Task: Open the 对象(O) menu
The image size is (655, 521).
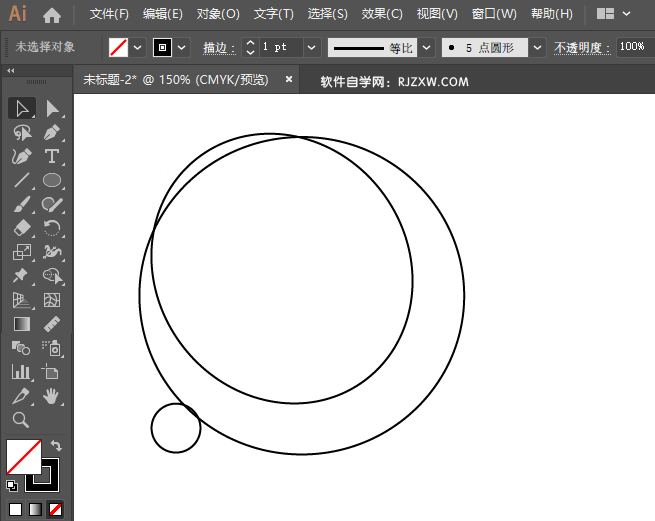Action: (218, 14)
